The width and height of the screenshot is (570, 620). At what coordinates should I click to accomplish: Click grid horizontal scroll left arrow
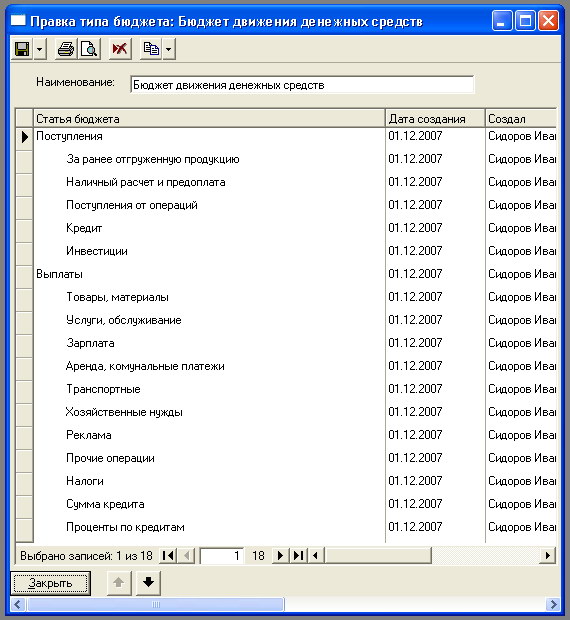(x=315, y=556)
